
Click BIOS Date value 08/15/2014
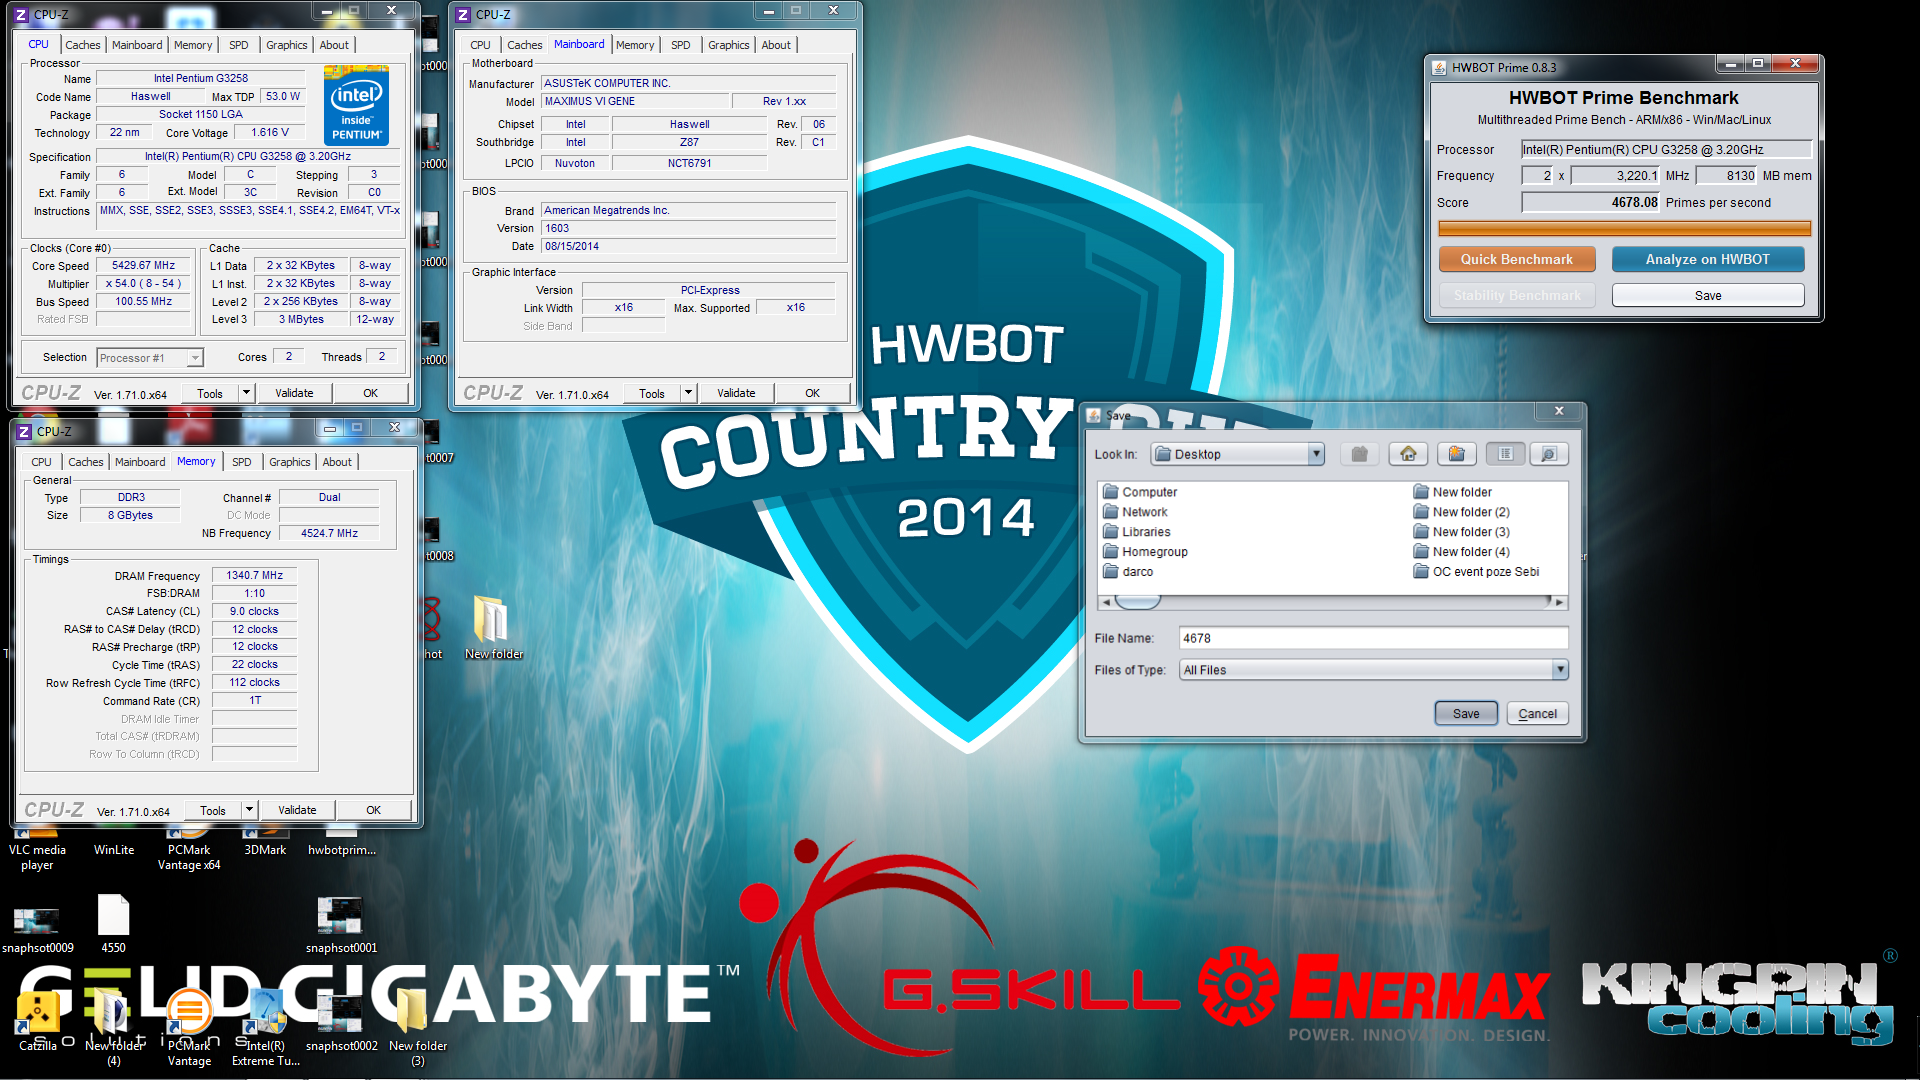click(688, 246)
